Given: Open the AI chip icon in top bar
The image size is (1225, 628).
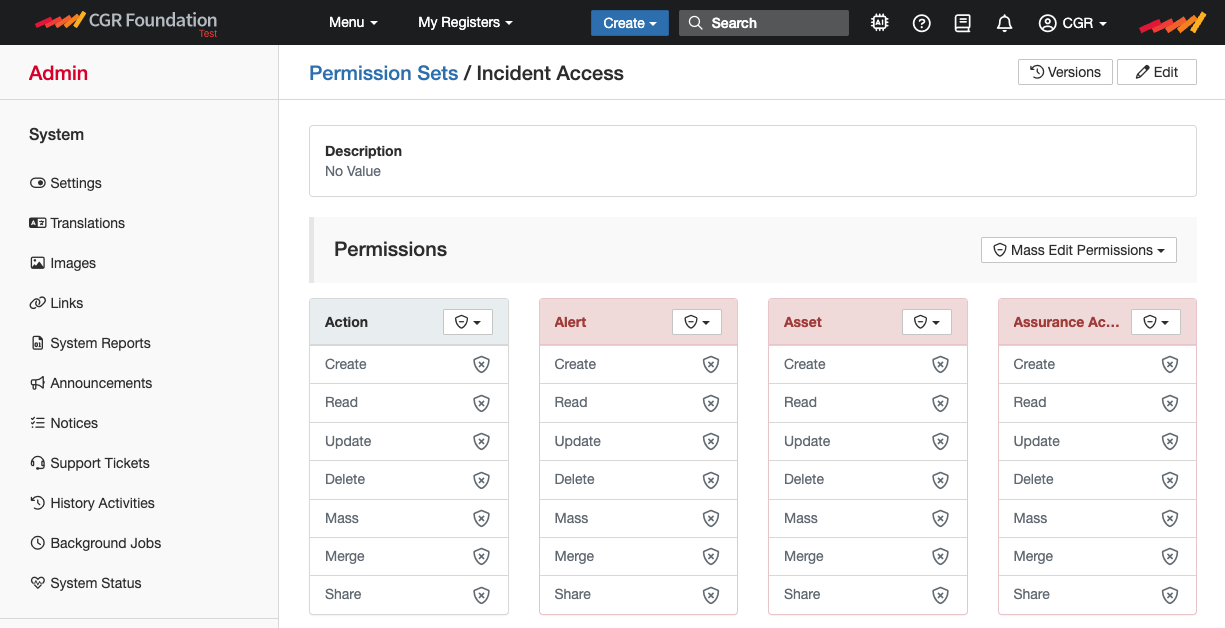Looking at the screenshot, I should [880, 23].
